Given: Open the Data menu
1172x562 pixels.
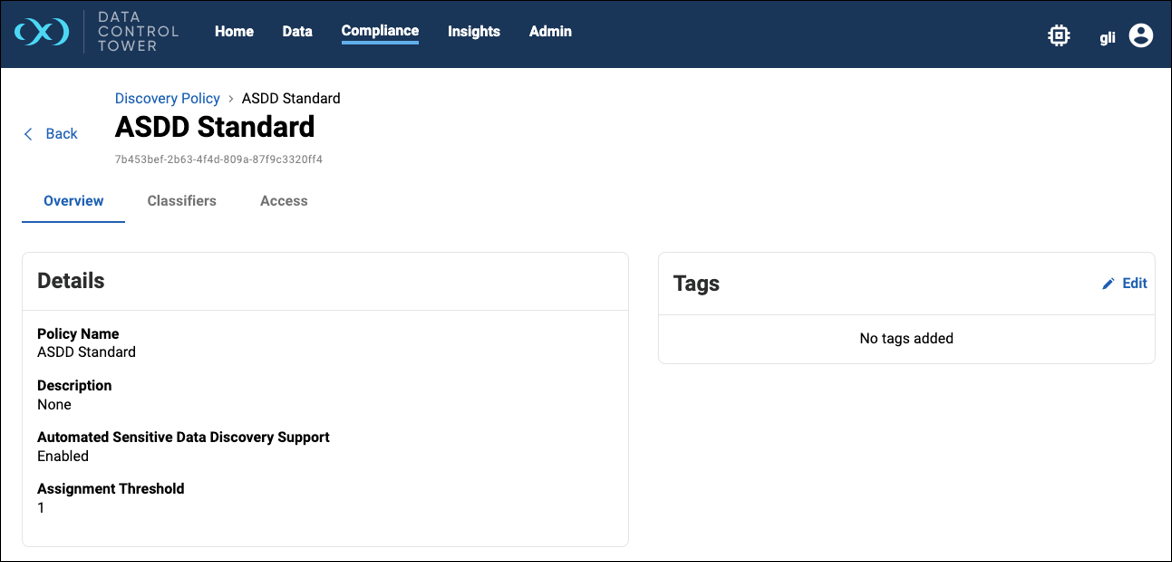Looking at the screenshot, I should 297,31.
